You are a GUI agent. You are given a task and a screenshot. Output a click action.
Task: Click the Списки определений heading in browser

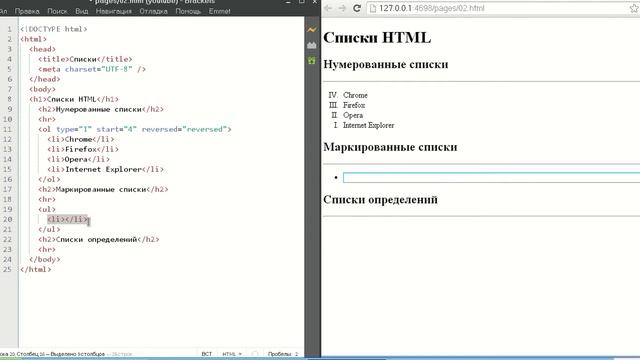(x=380, y=200)
